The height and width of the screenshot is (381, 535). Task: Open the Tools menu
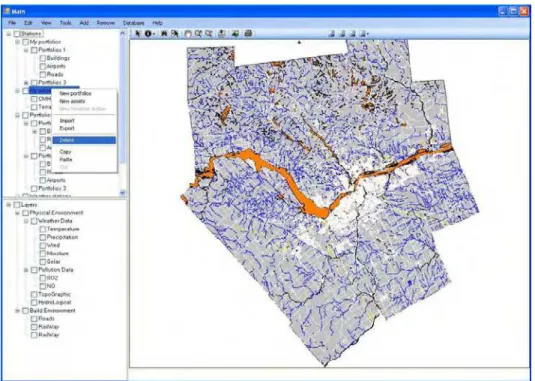click(x=66, y=23)
